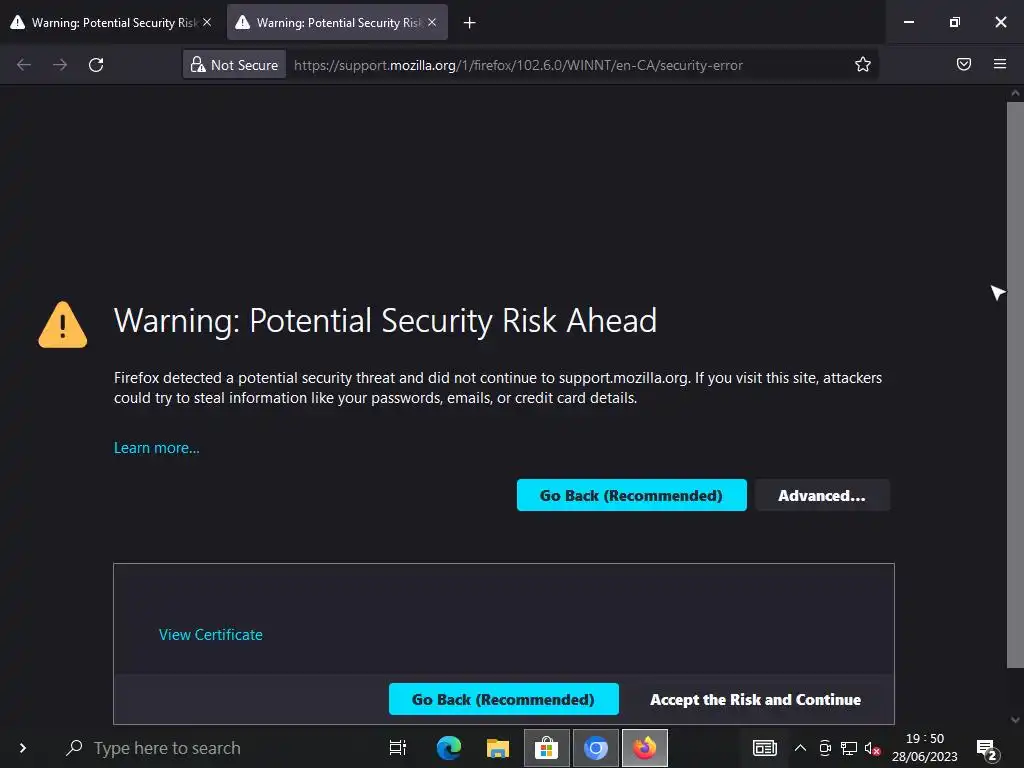Open Microsoft Store from the taskbar
This screenshot has height=768, width=1024.
(x=547, y=748)
